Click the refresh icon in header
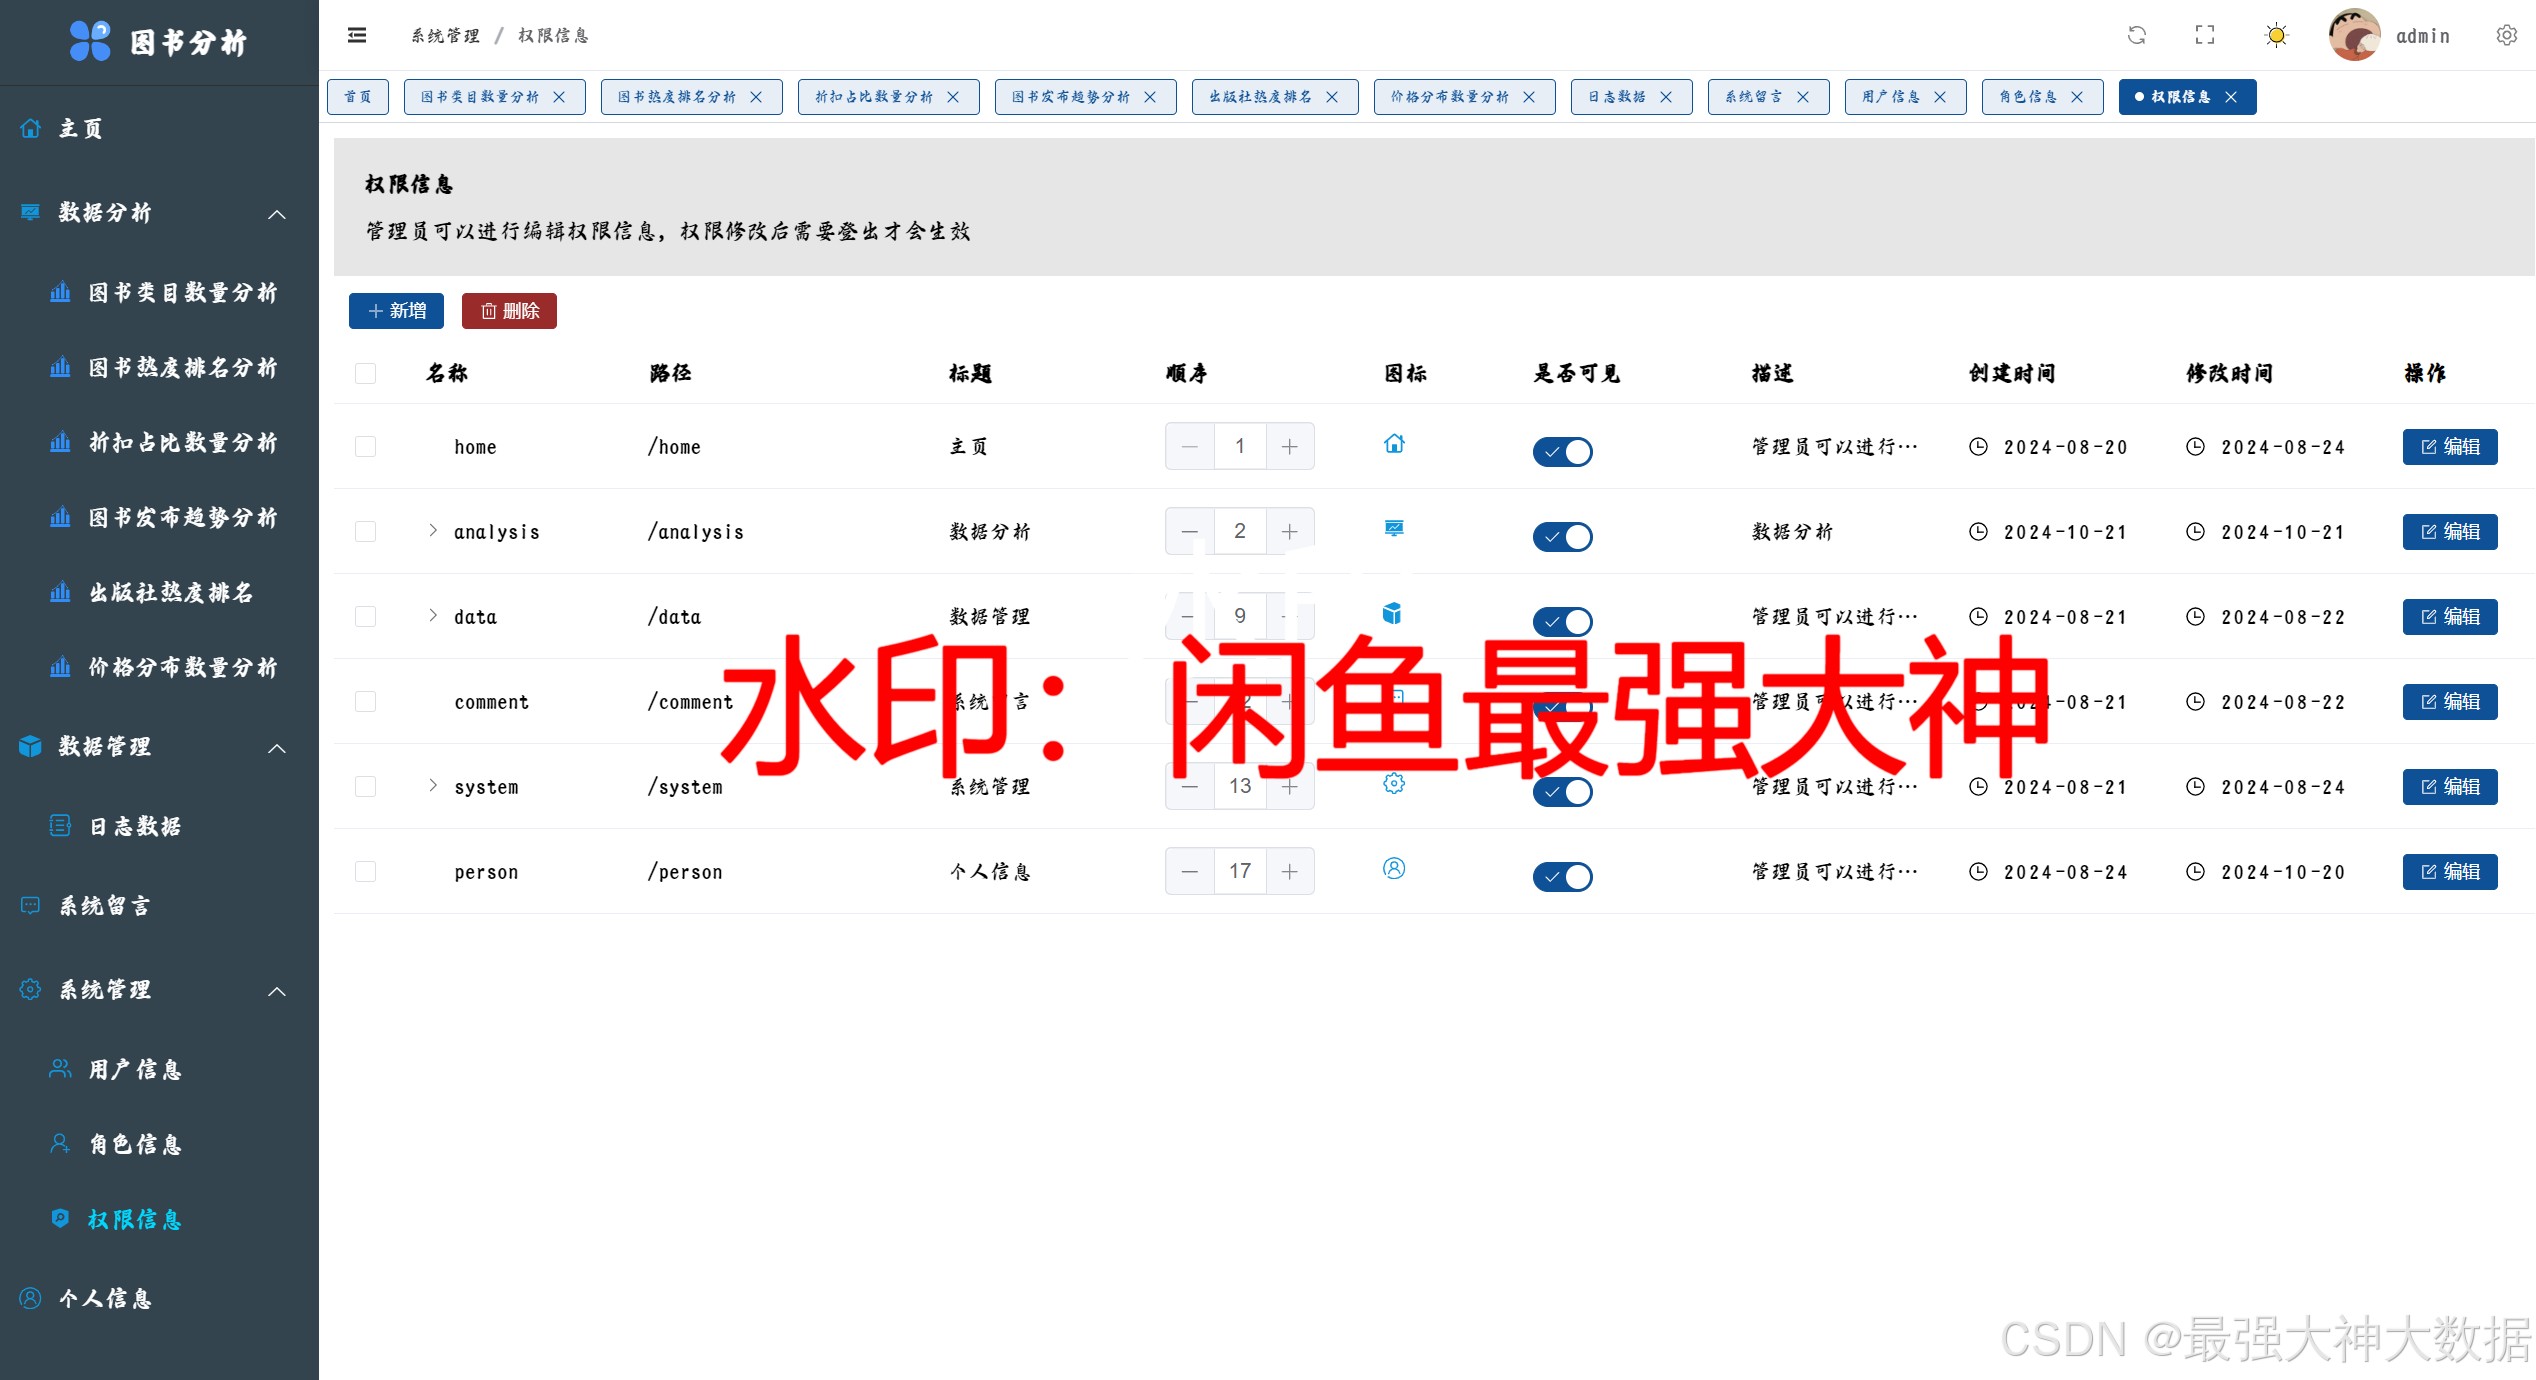 pyautogui.click(x=2137, y=36)
